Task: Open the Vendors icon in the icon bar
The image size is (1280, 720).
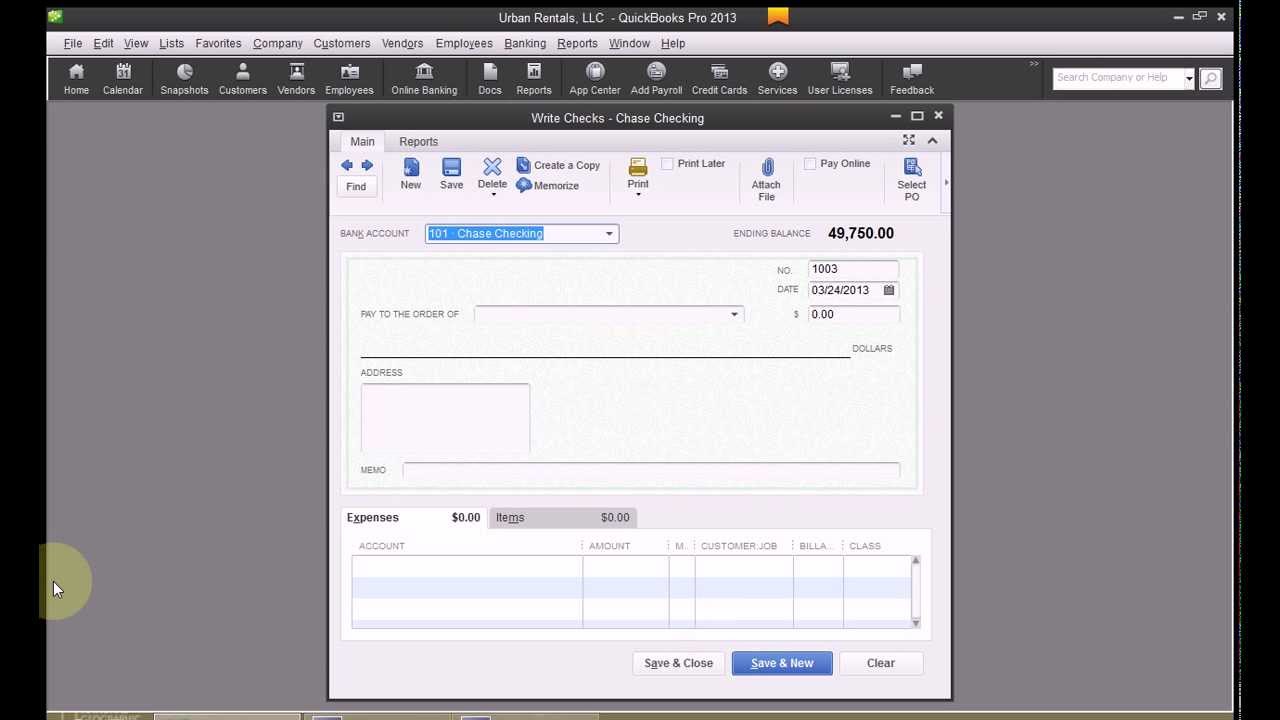Action: coord(296,79)
